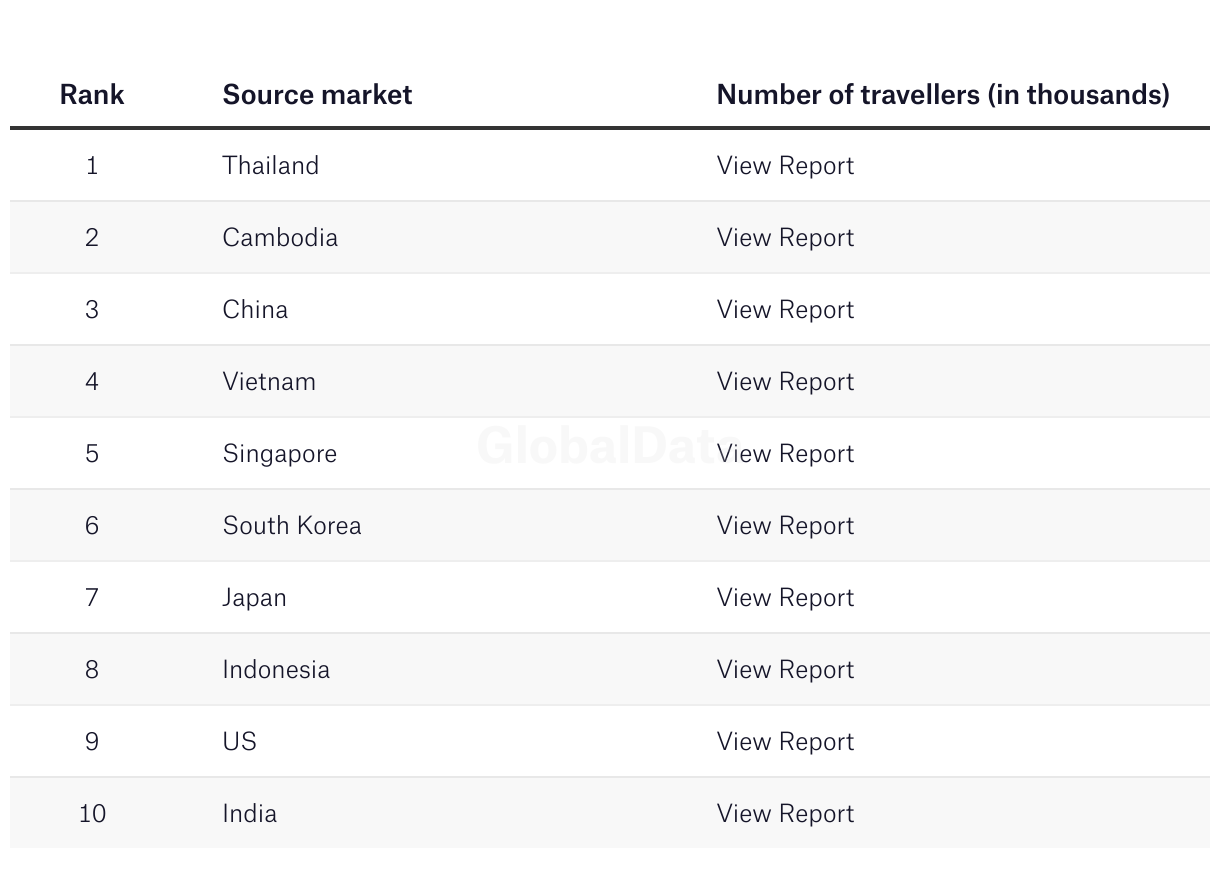Open View Report link for Cambodia

(785, 237)
